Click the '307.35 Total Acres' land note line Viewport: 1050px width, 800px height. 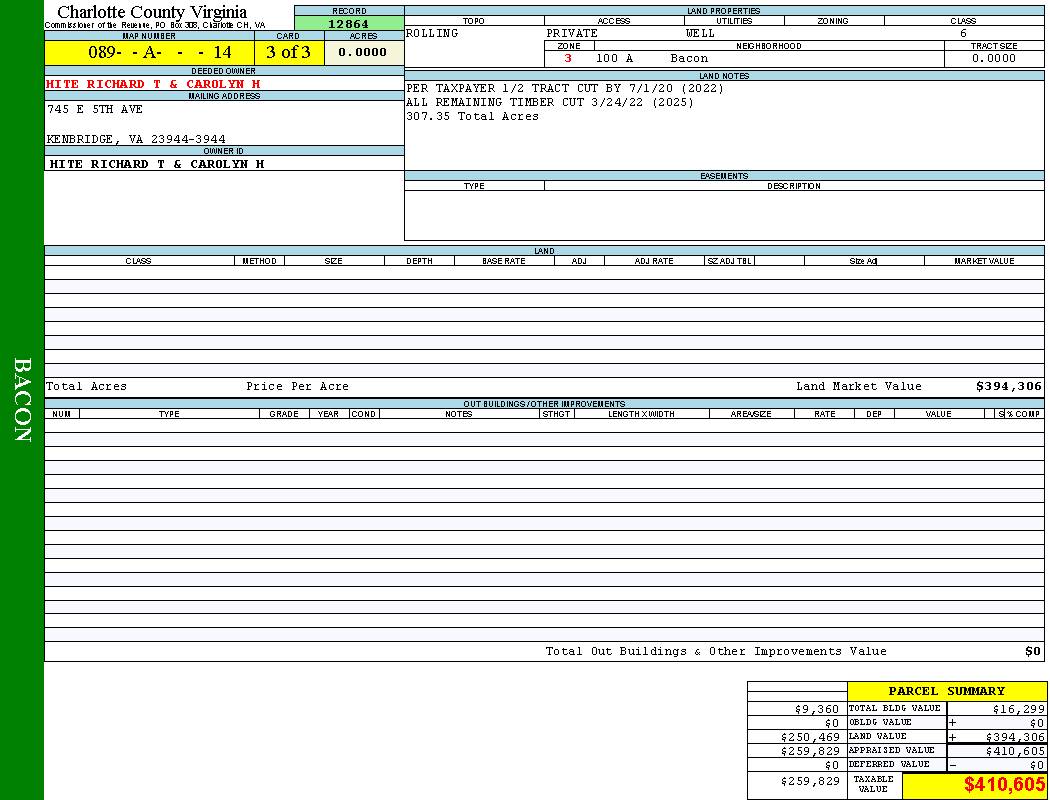(x=472, y=116)
